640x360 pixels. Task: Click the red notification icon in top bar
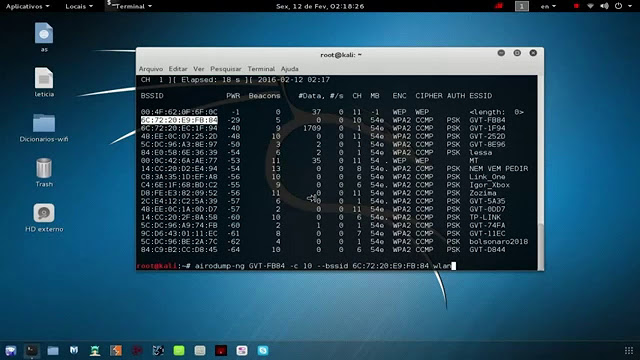[x=498, y=6]
